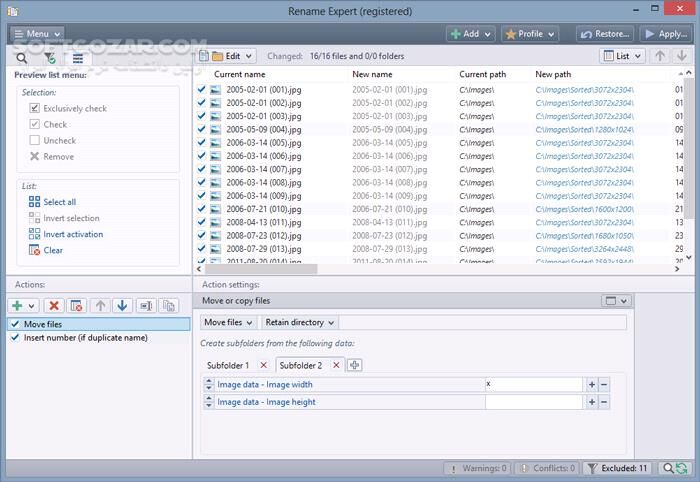The width and height of the screenshot is (700, 482).
Task: Click the duplicate action icon
Action: (169, 306)
